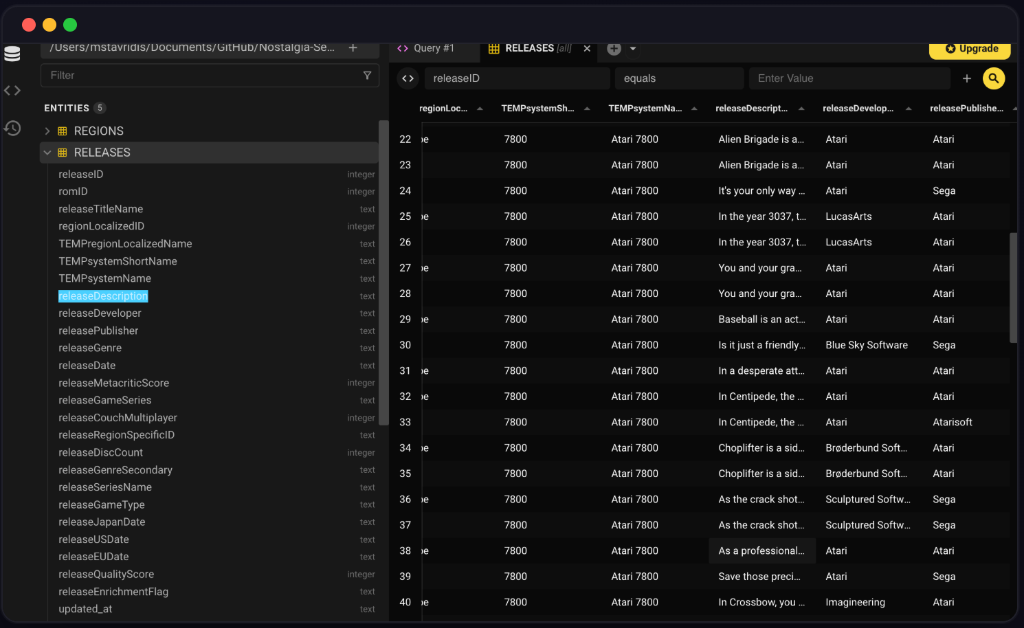
Task: Click the RELEASES table grid icon in the tree
Action: [63, 153]
